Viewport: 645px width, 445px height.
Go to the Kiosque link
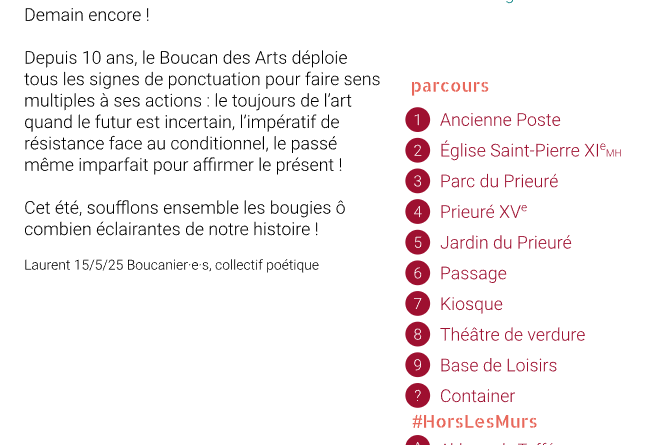click(471, 304)
